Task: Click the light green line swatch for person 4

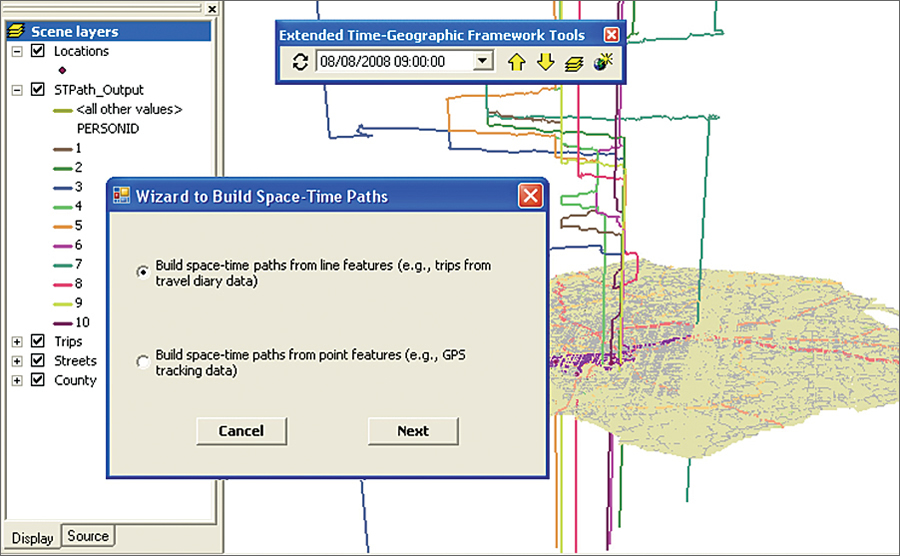Action: tap(63, 207)
